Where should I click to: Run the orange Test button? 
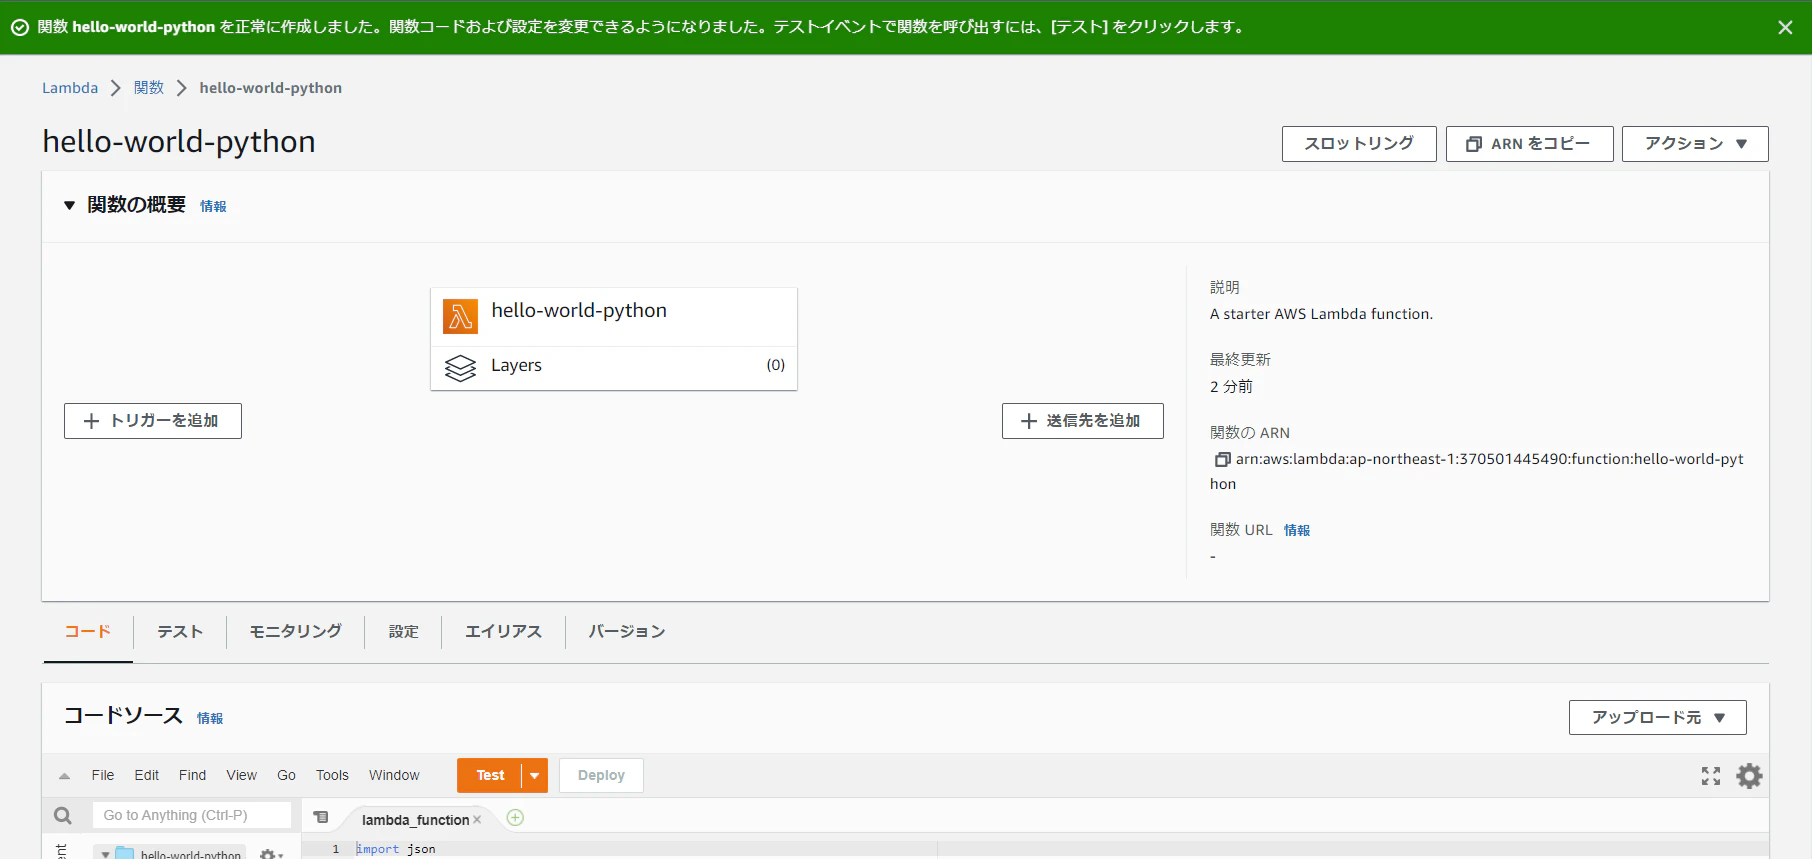point(490,775)
